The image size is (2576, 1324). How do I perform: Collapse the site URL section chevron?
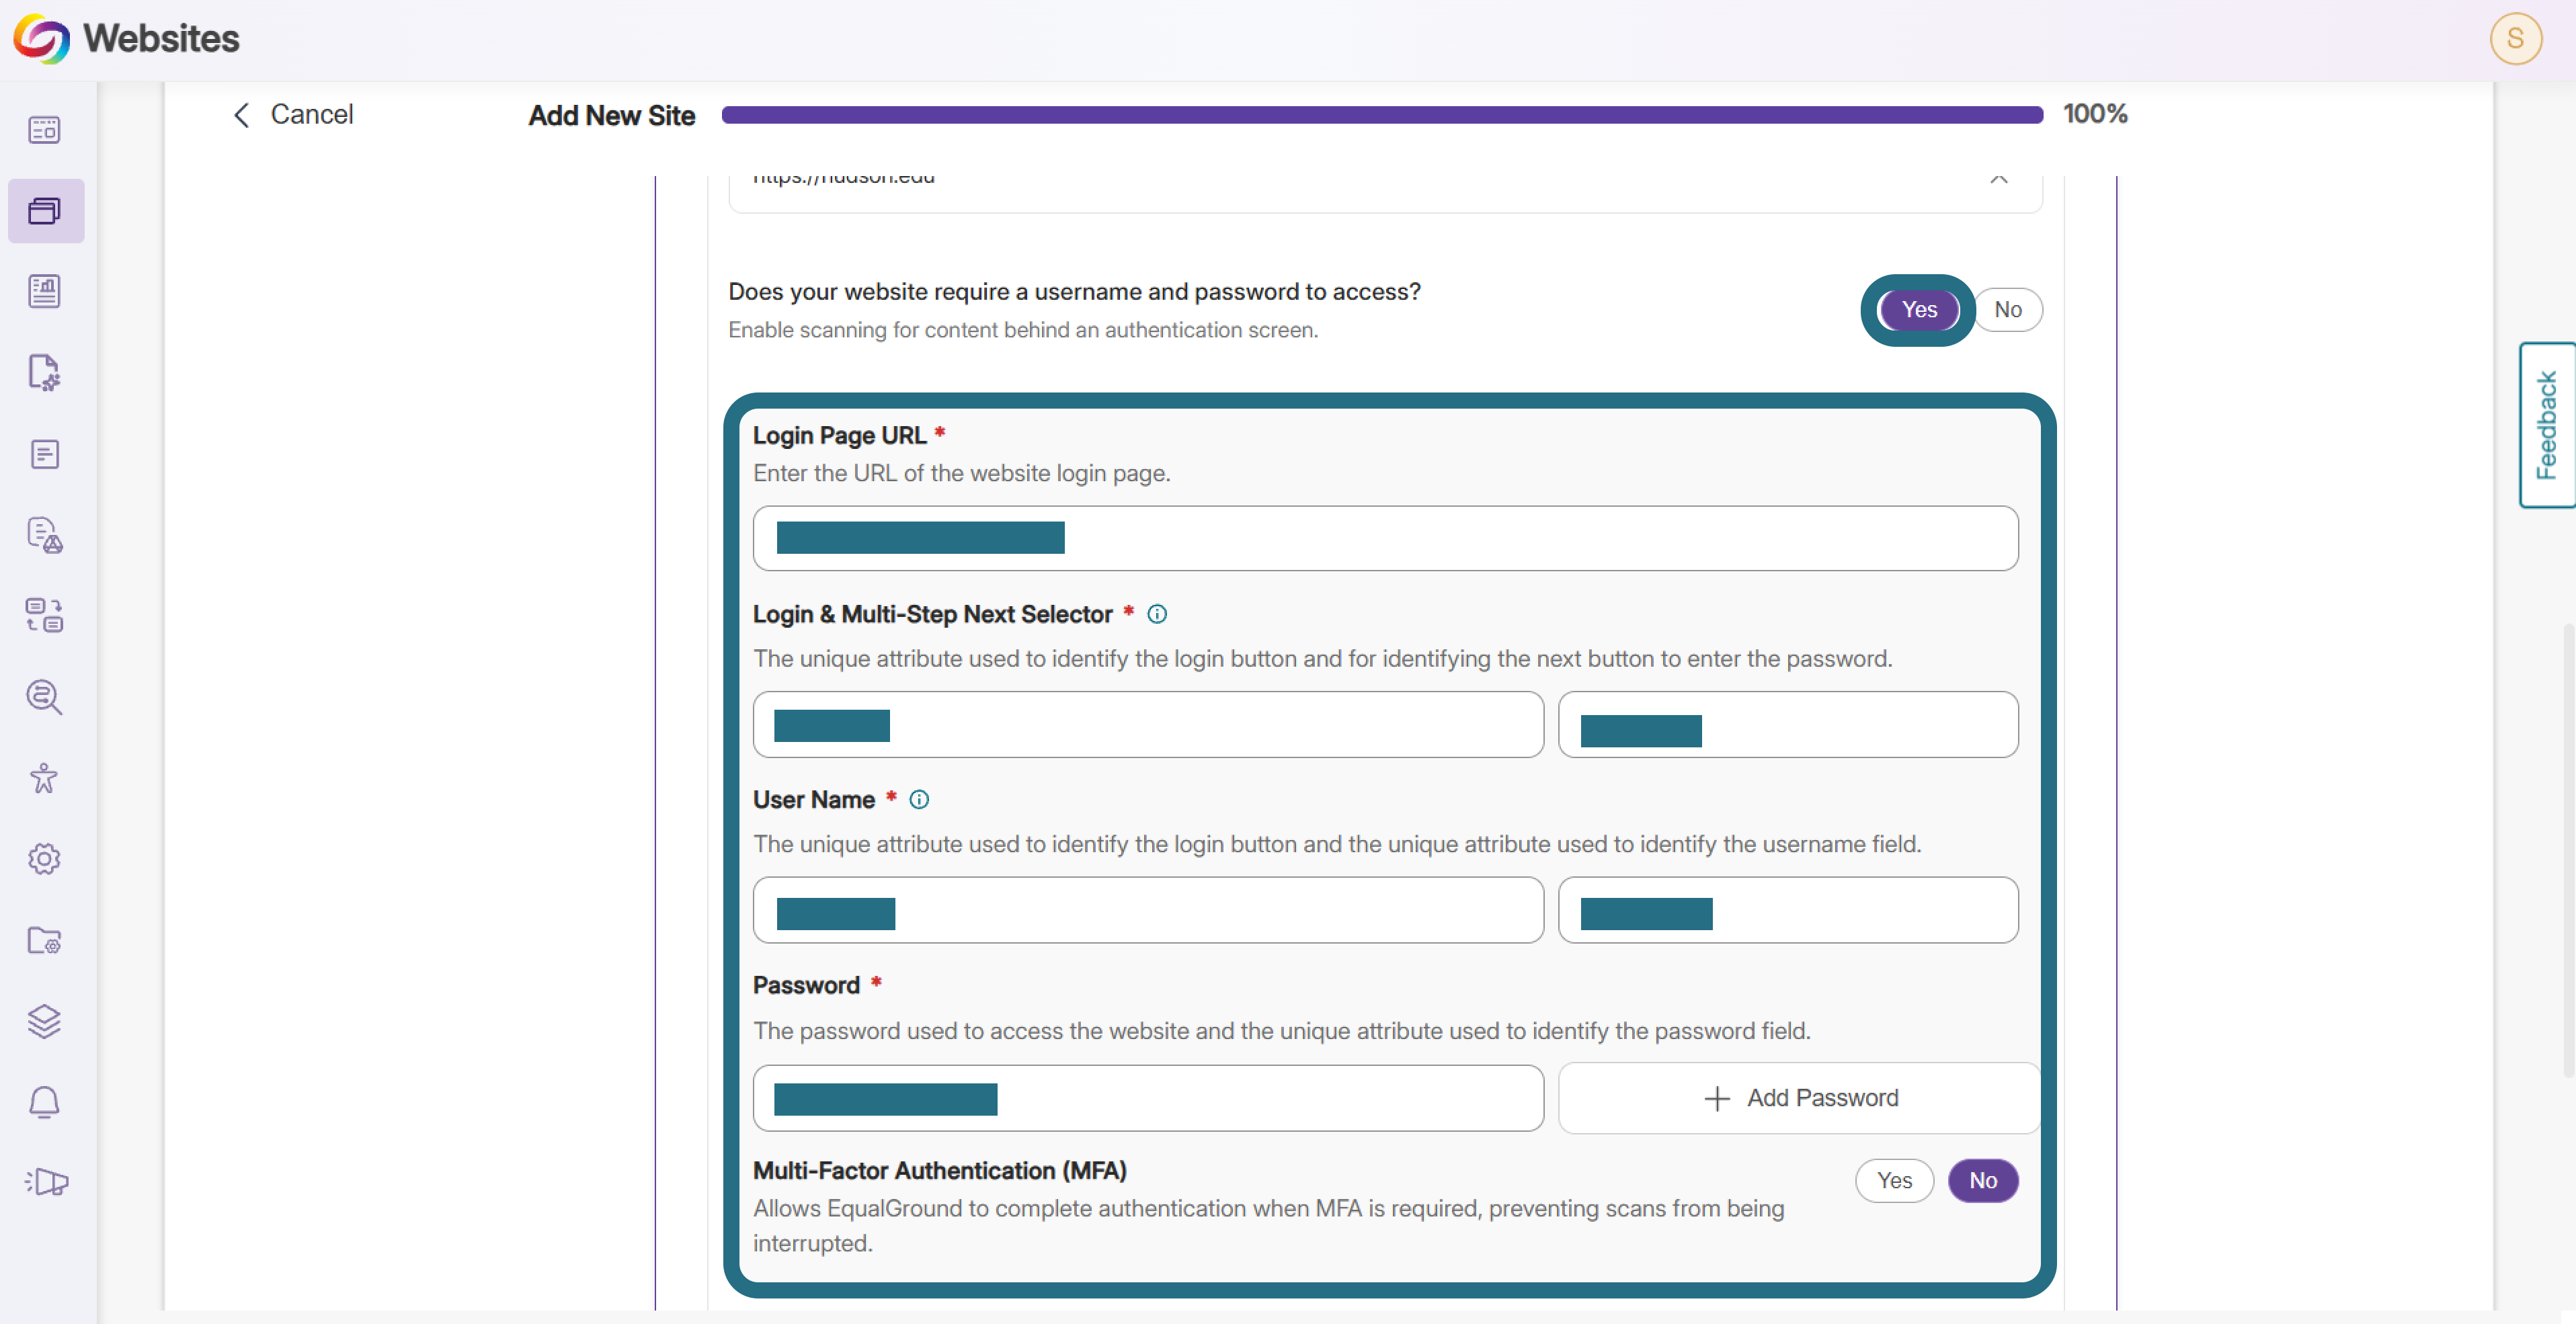pyautogui.click(x=1999, y=178)
